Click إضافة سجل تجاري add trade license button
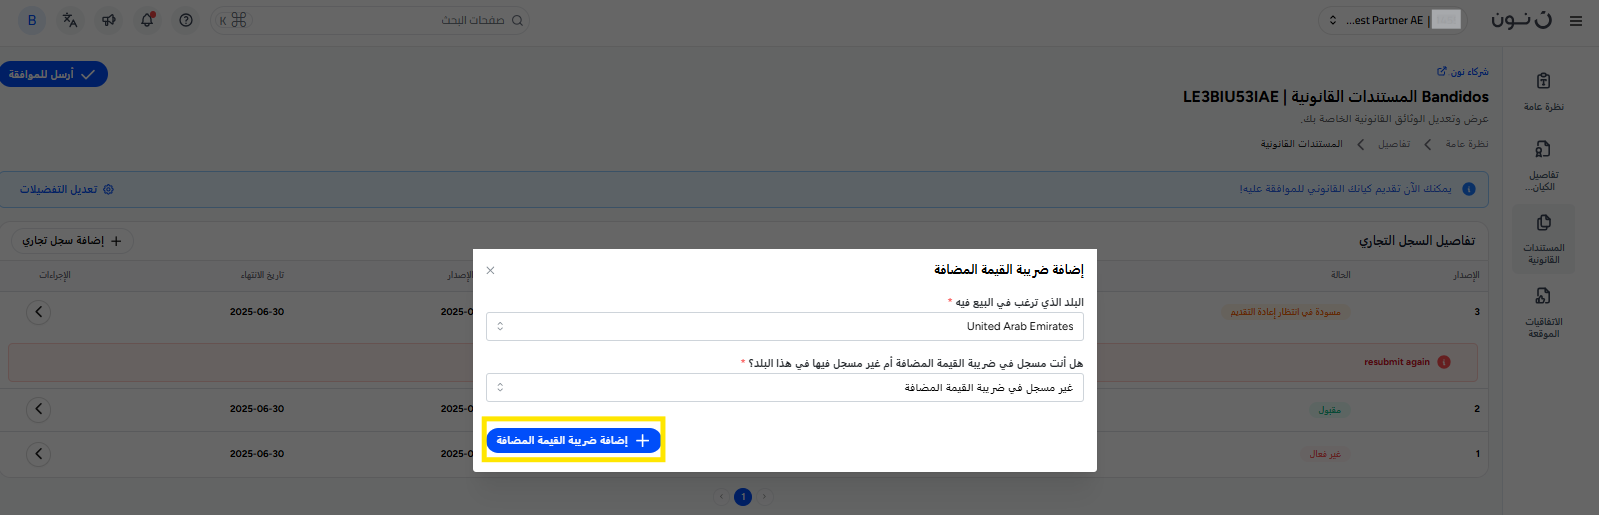 (72, 241)
